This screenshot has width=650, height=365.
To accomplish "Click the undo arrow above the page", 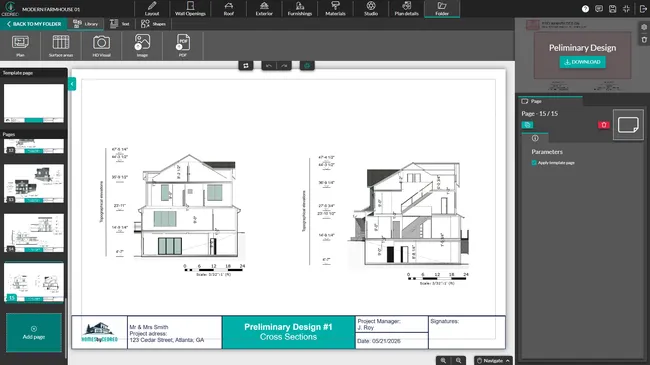I will [269, 66].
